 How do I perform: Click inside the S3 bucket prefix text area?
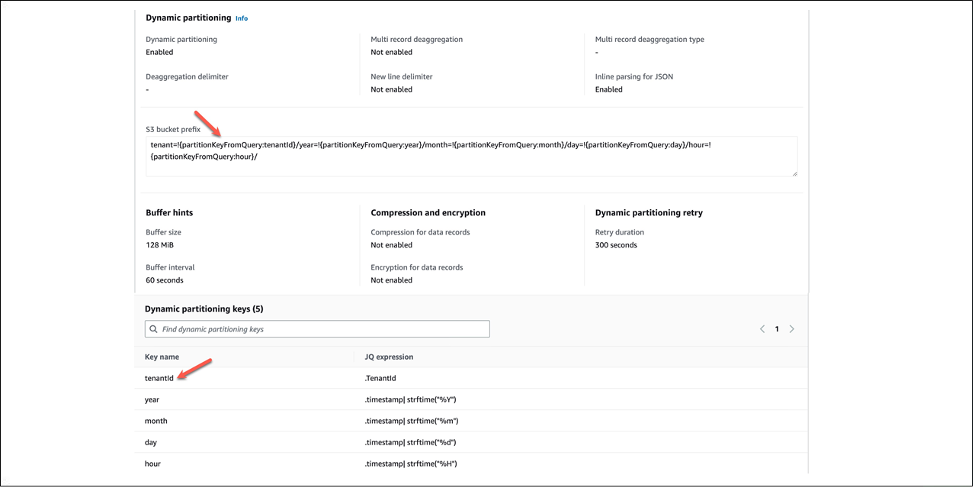(x=472, y=156)
